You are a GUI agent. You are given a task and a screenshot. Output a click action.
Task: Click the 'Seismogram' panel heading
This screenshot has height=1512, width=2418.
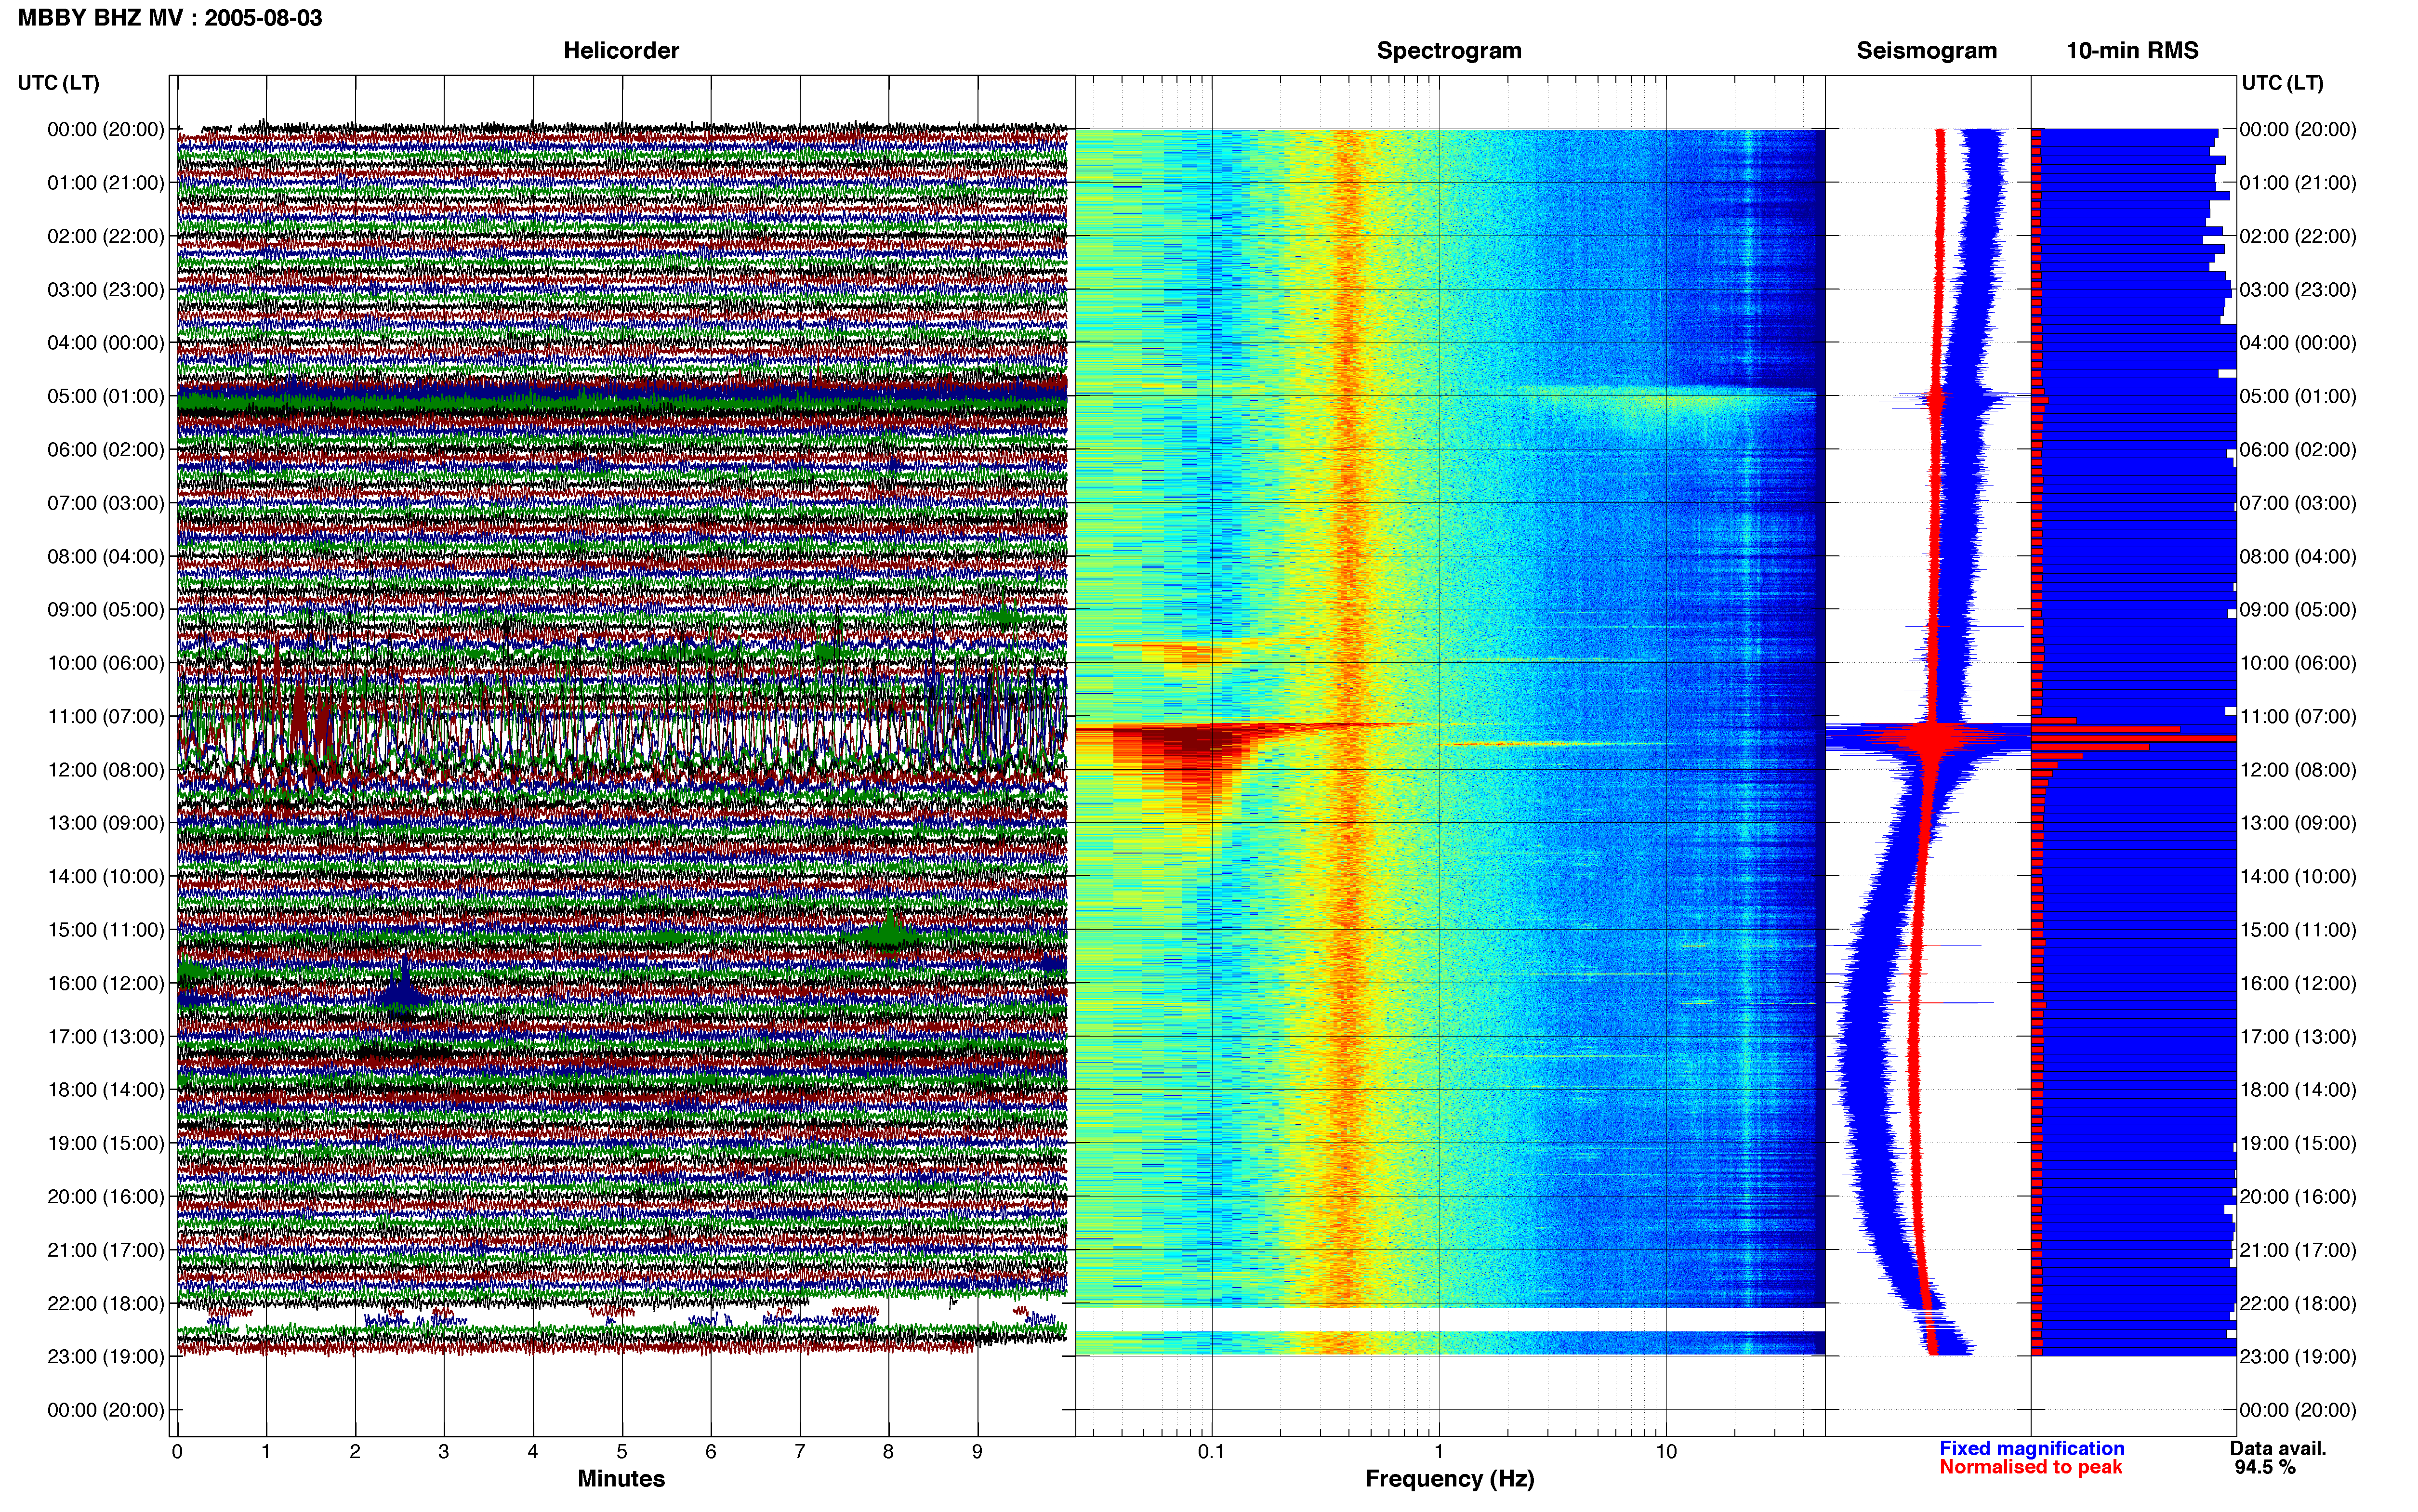pos(1926,51)
